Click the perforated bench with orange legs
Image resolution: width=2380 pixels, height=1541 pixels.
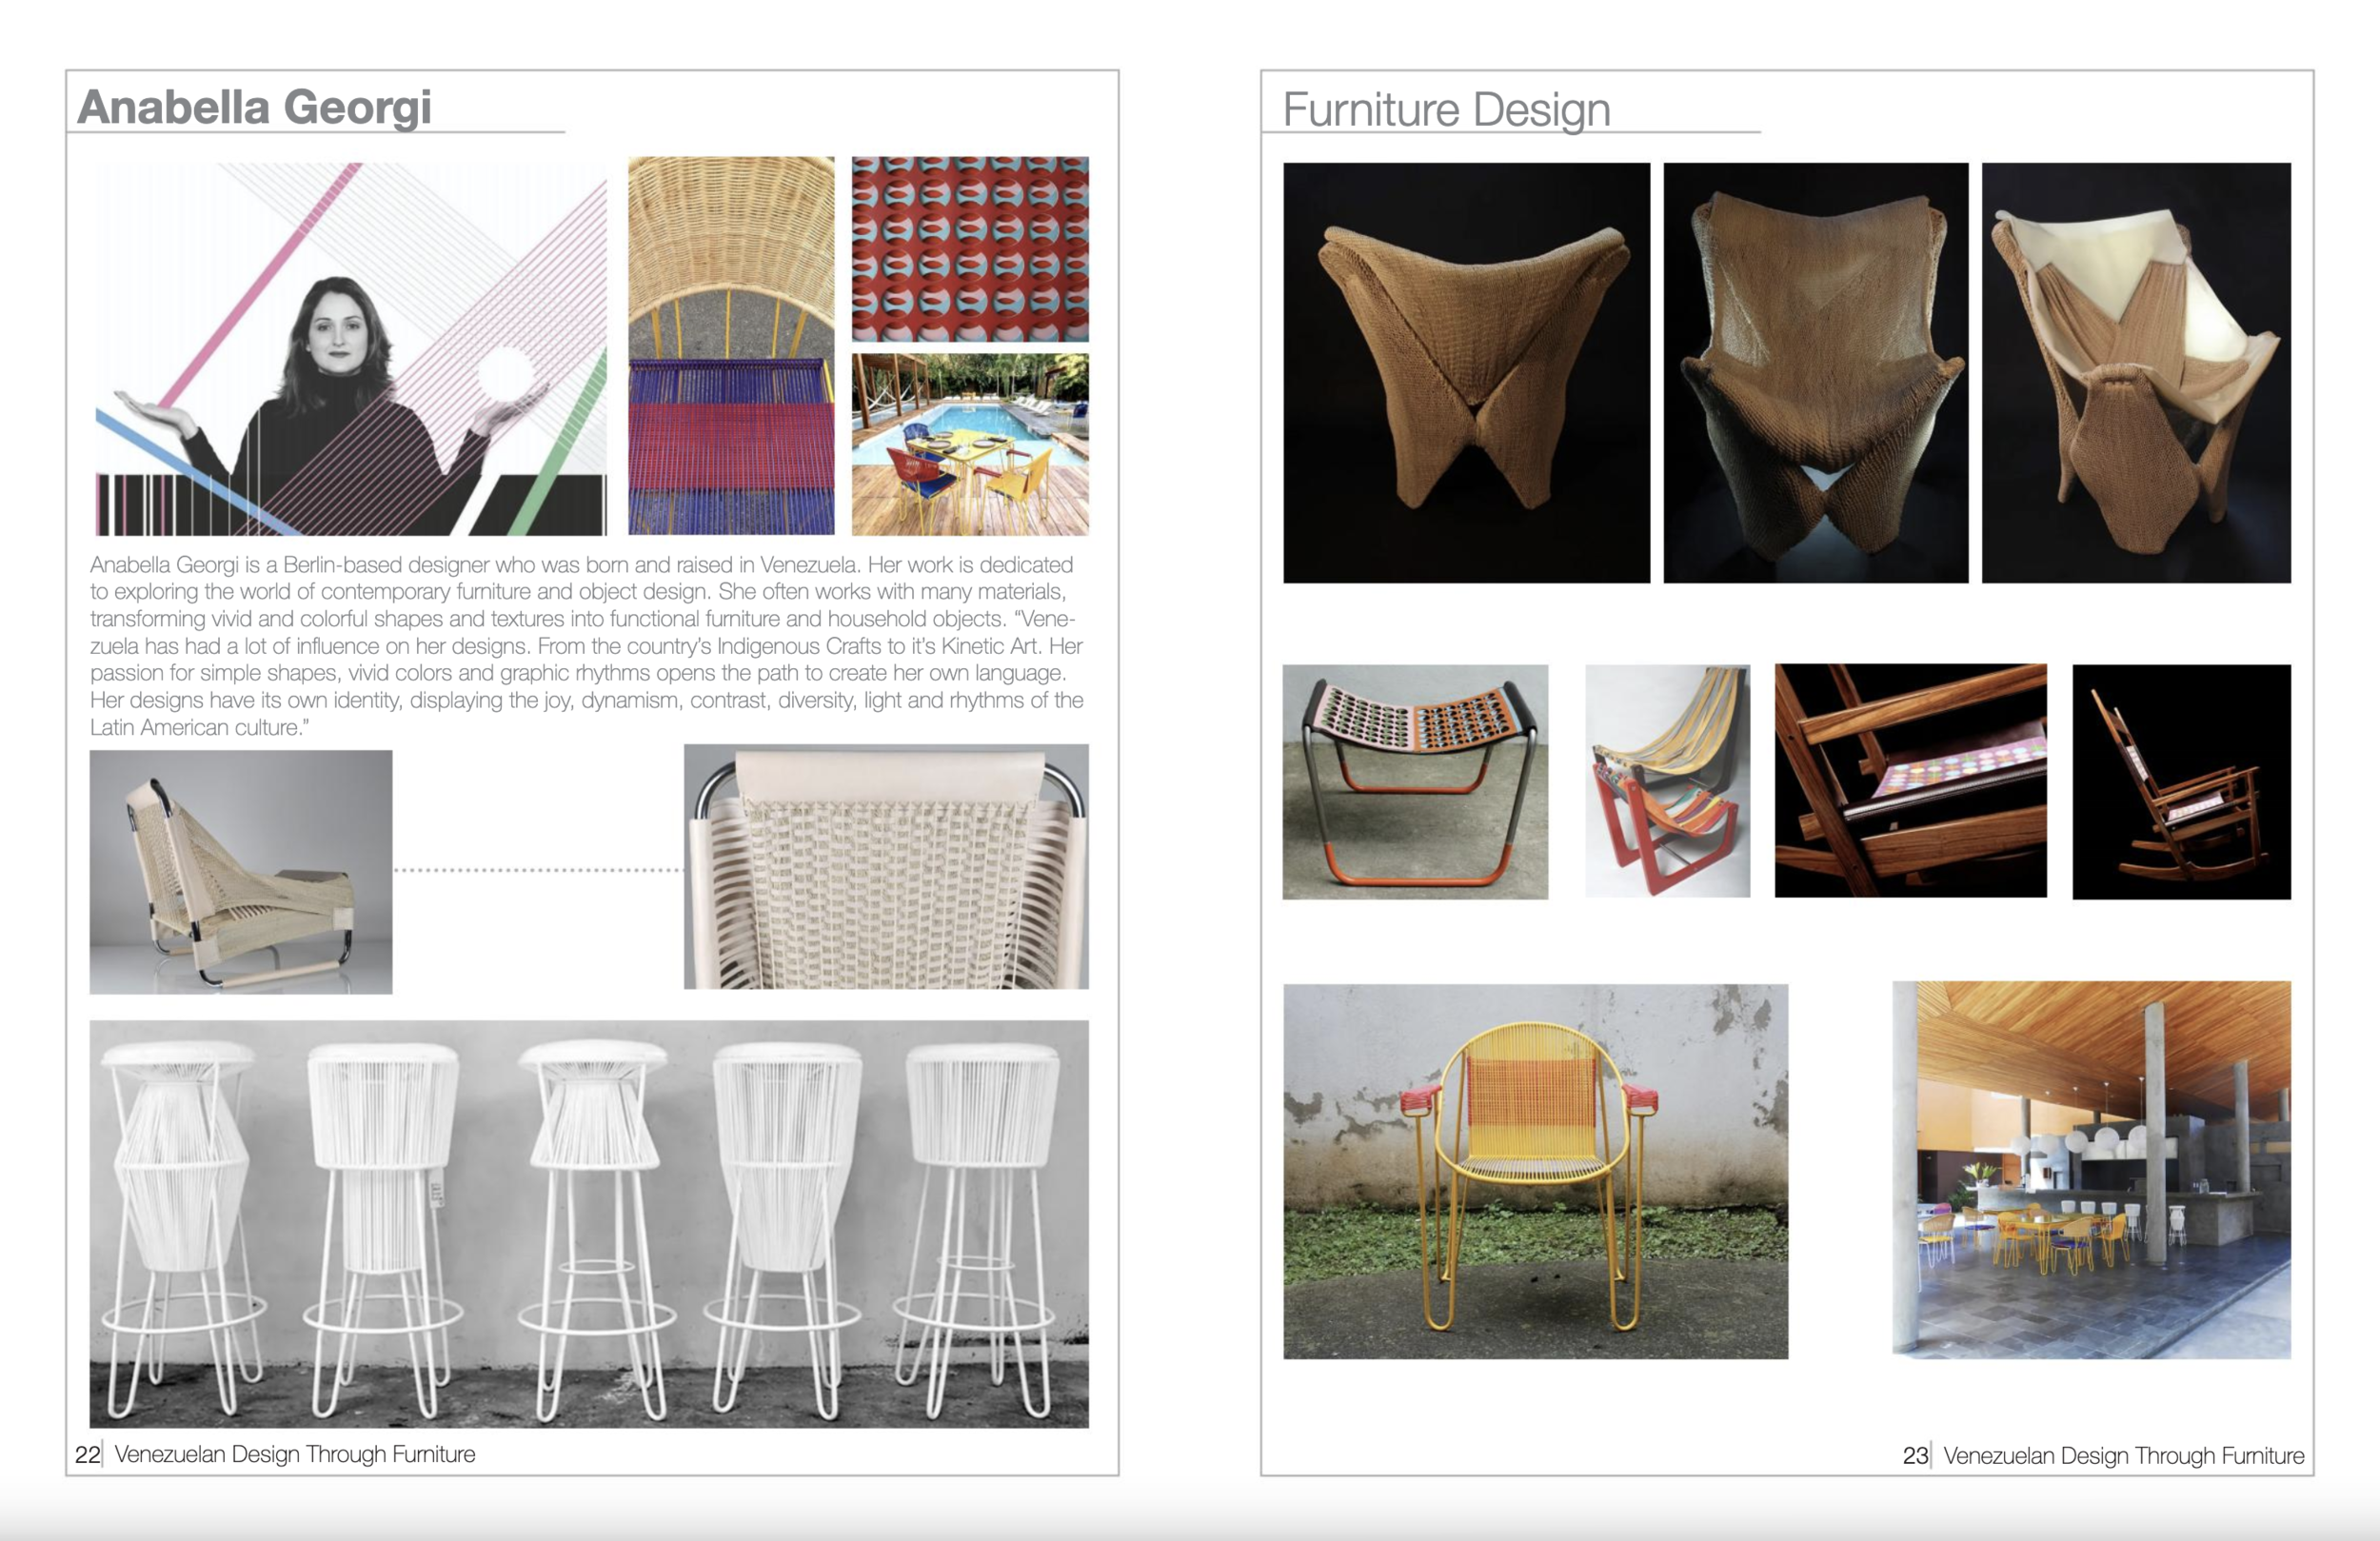(1415, 782)
